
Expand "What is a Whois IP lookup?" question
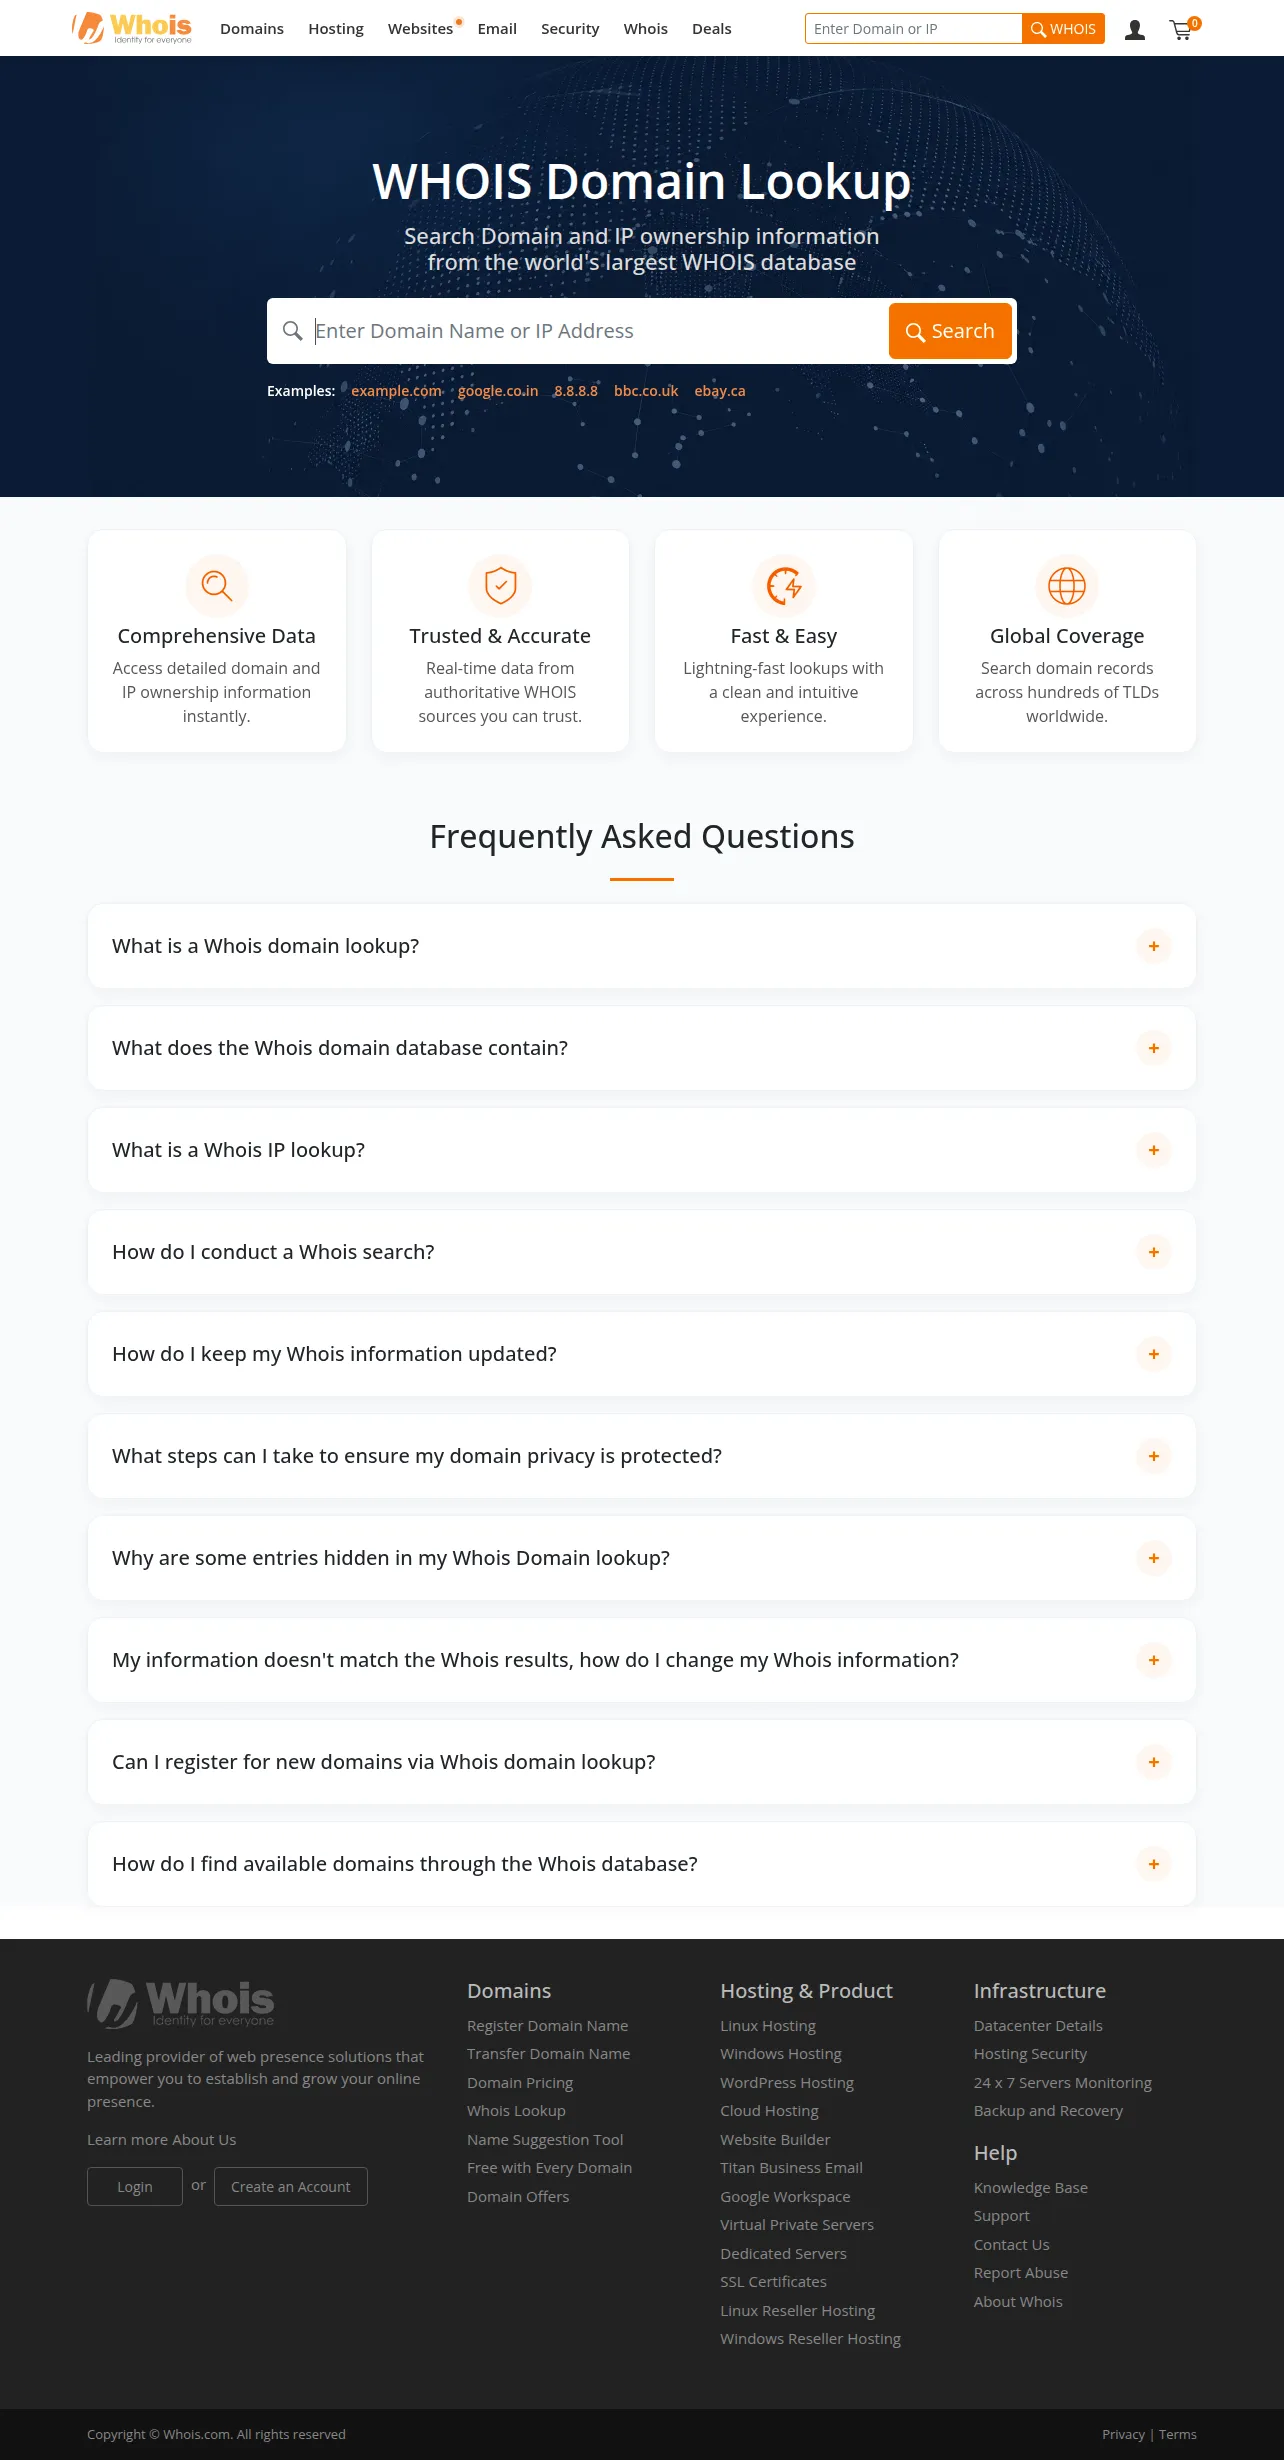tap(642, 1150)
